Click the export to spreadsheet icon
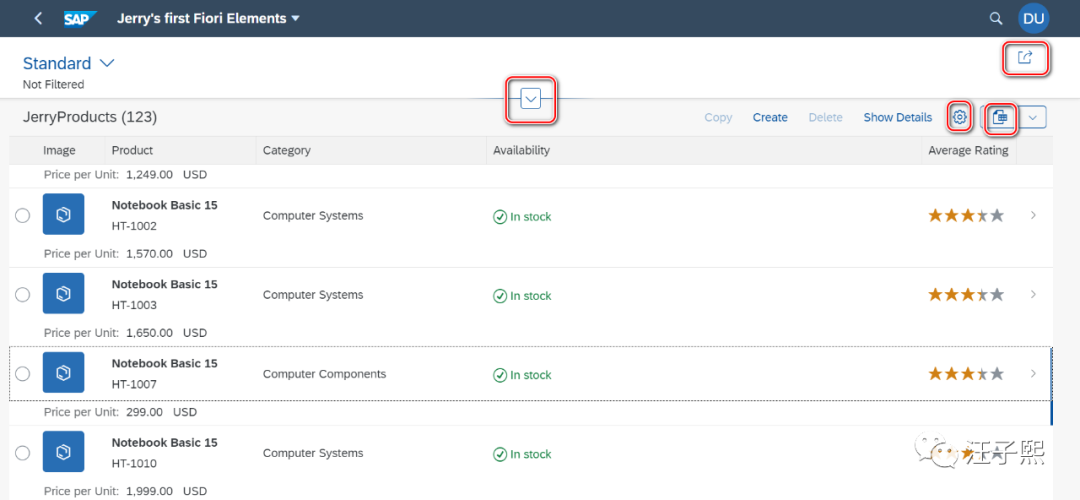This screenshot has width=1080, height=500. point(999,117)
